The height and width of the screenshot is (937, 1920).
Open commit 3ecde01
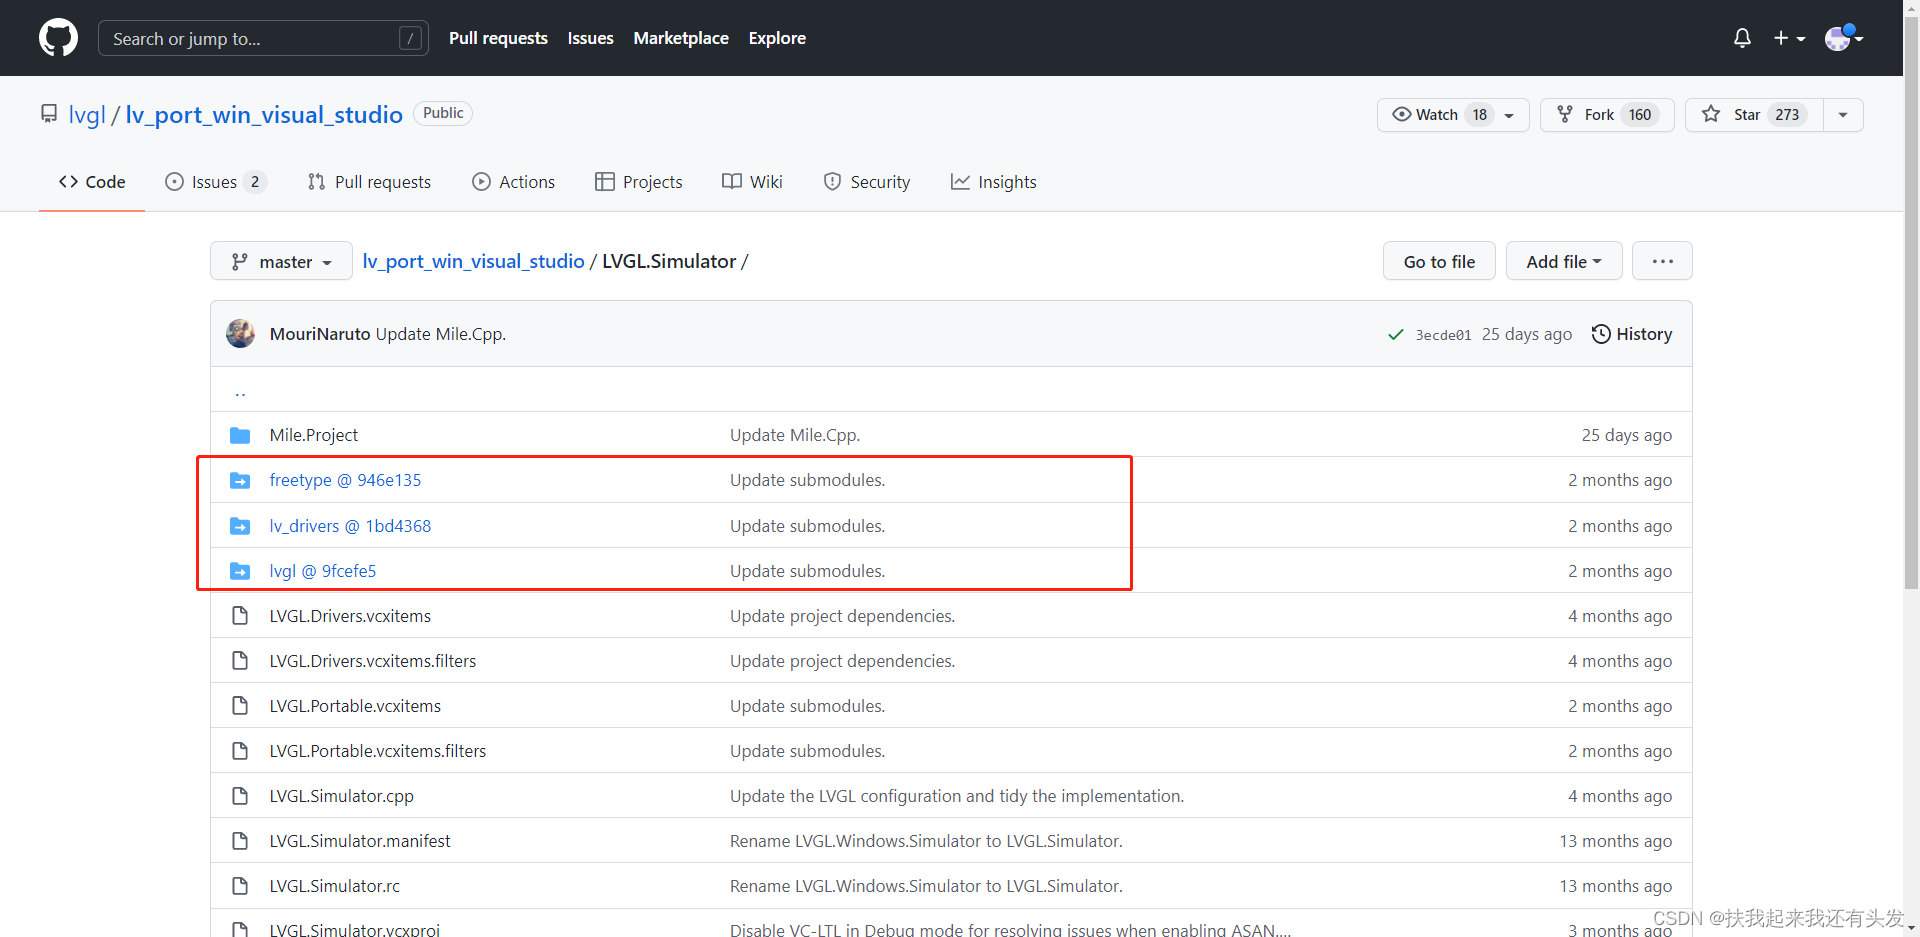click(1443, 335)
